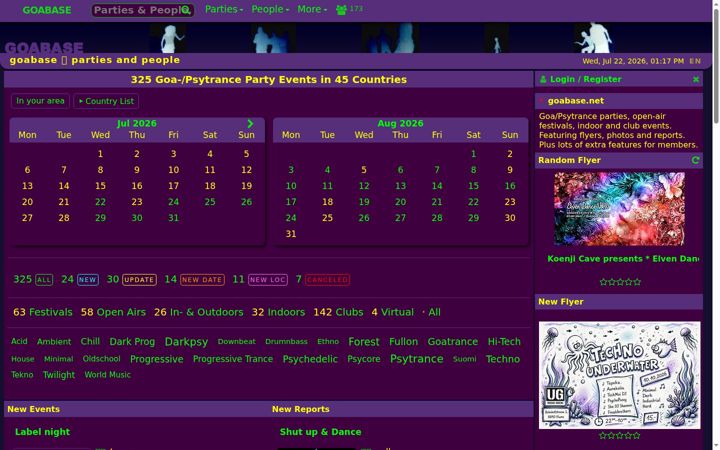
Task: Open the Shut up & Dance report
Action: pos(321,432)
